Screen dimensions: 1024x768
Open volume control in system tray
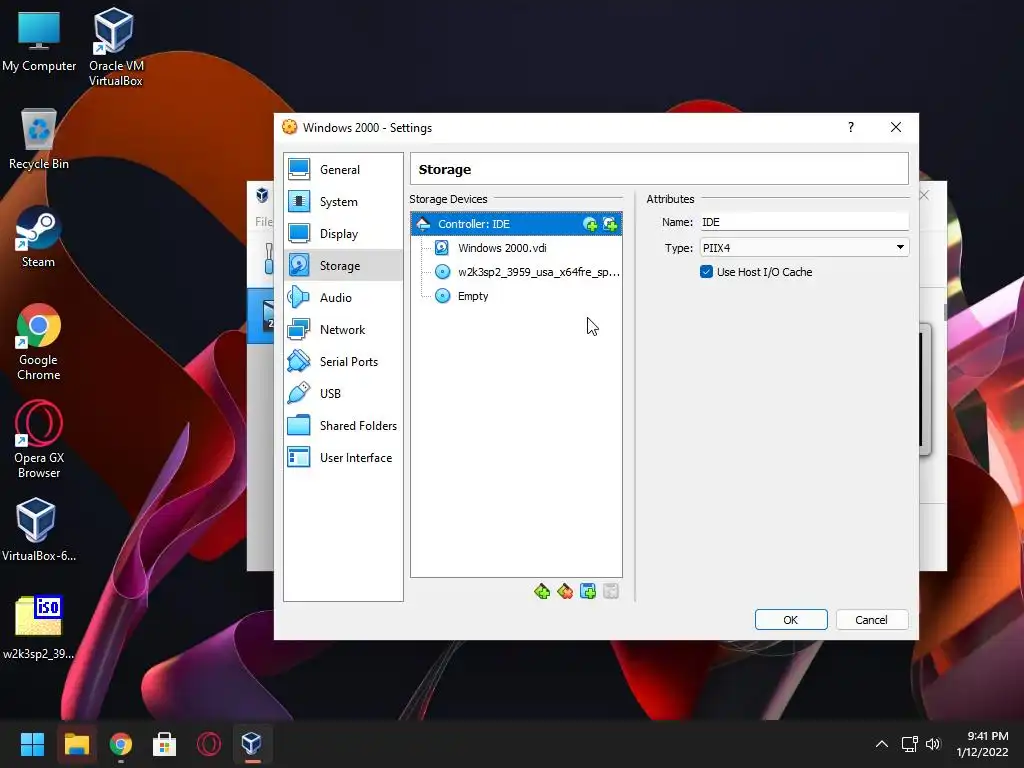coord(933,744)
